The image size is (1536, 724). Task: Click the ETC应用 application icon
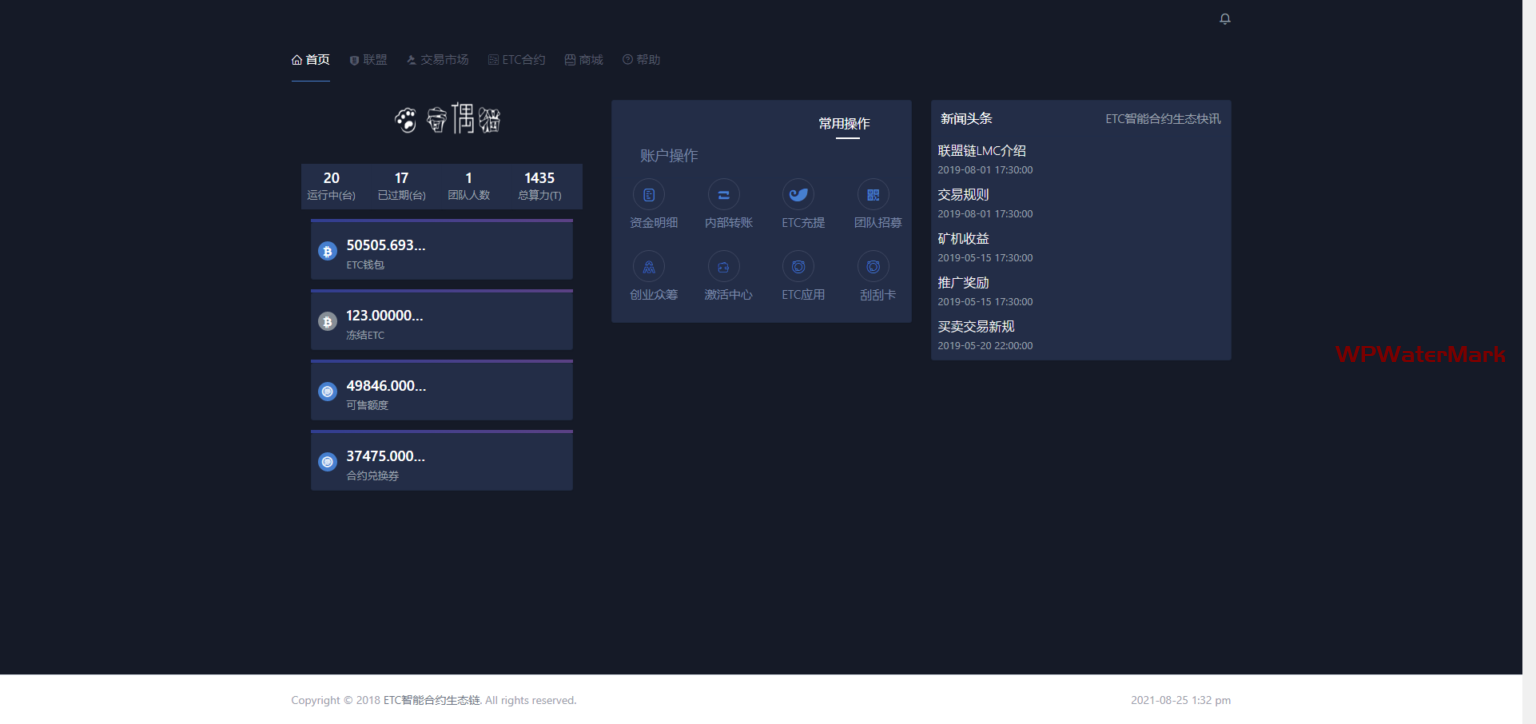(798, 267)
